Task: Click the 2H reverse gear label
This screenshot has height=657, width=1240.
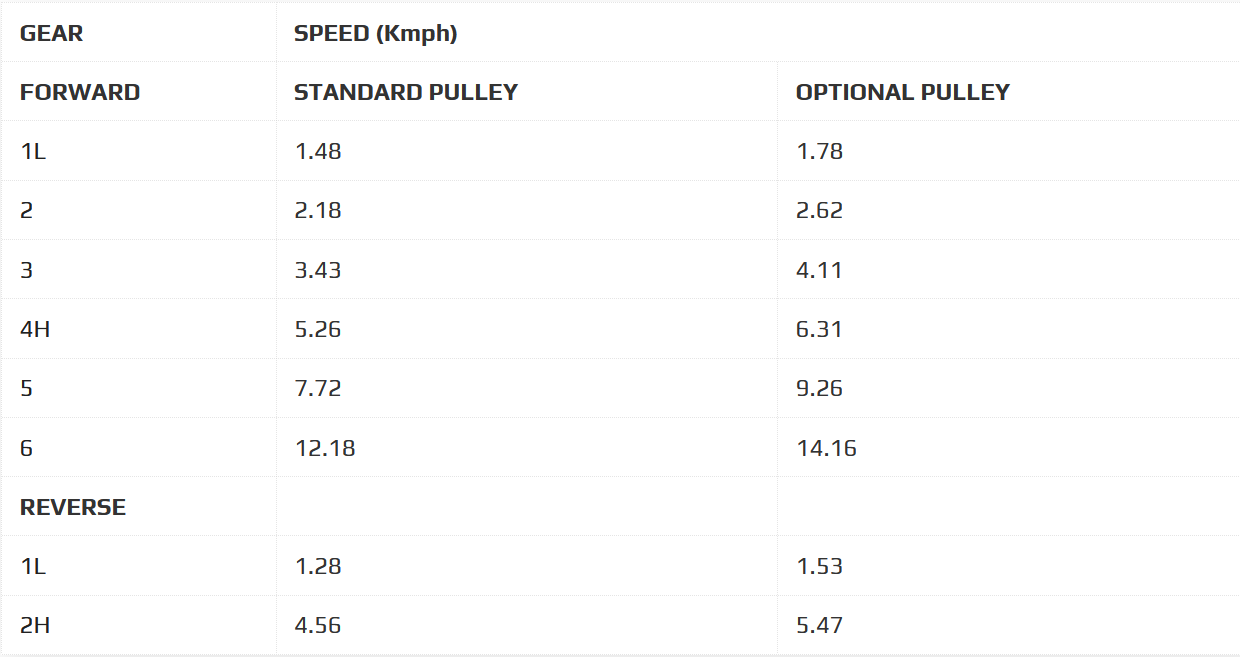Action: coord(35,626)
